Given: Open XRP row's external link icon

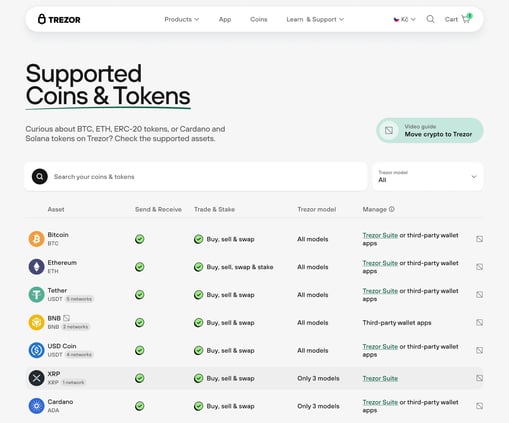Looking at the screenshot, I should (479, 378).
